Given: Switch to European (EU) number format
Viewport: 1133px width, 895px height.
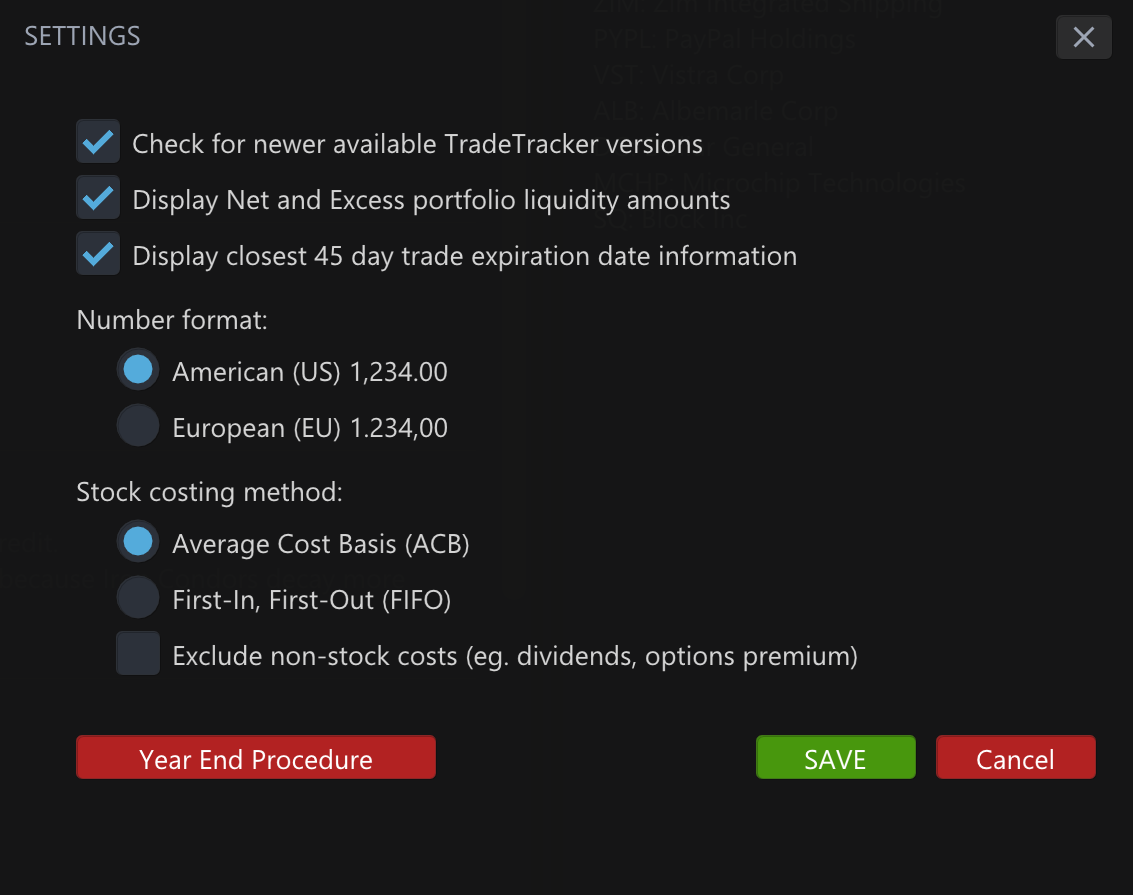Looking at the screenshot, I should pos(137,425).
